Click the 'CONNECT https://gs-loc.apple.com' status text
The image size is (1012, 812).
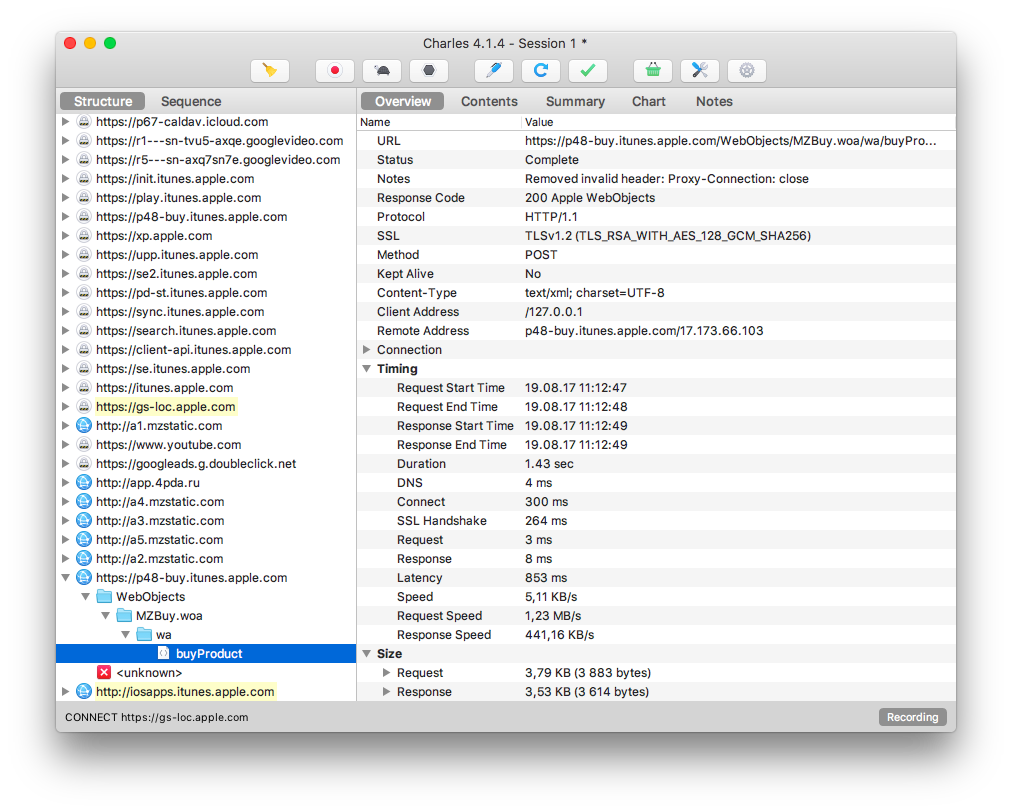point(157,717)
